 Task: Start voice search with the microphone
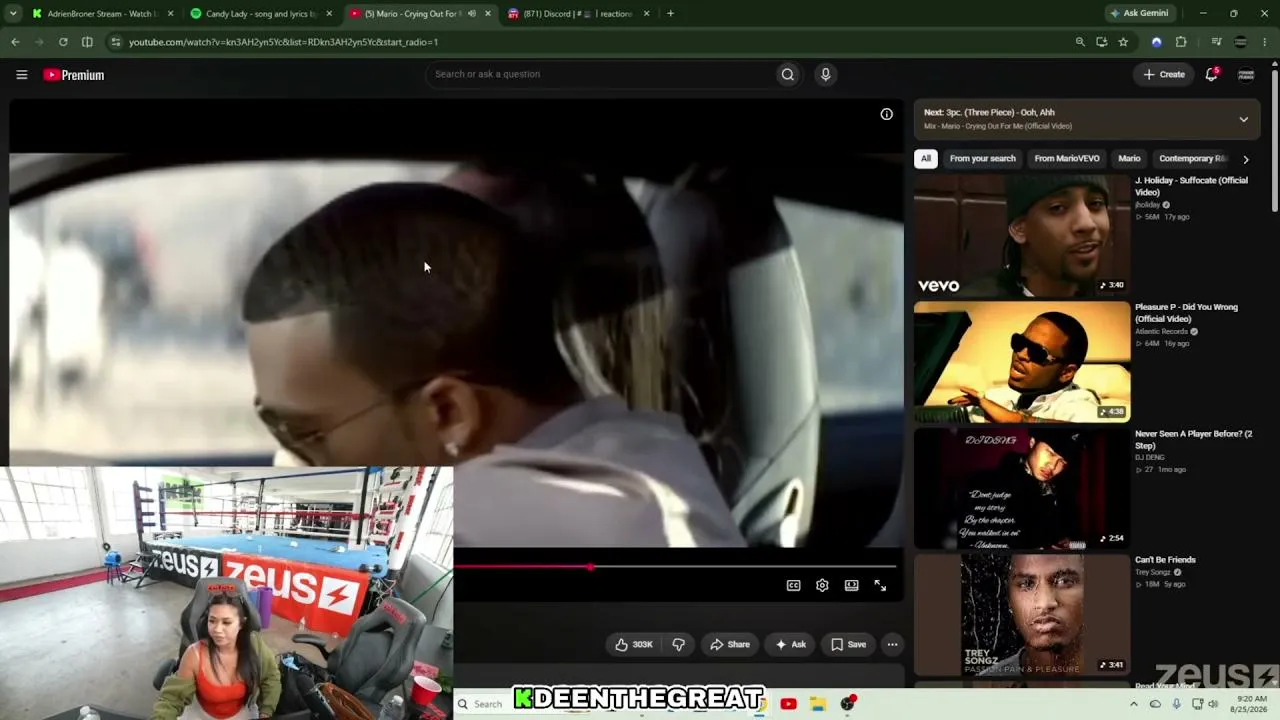tap(825, 74)
